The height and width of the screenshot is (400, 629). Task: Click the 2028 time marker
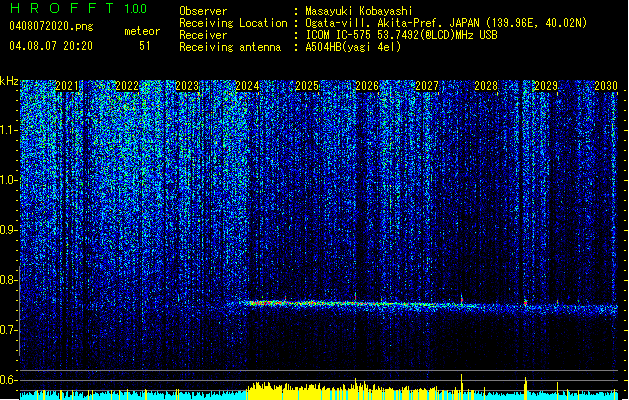(486, 86)
